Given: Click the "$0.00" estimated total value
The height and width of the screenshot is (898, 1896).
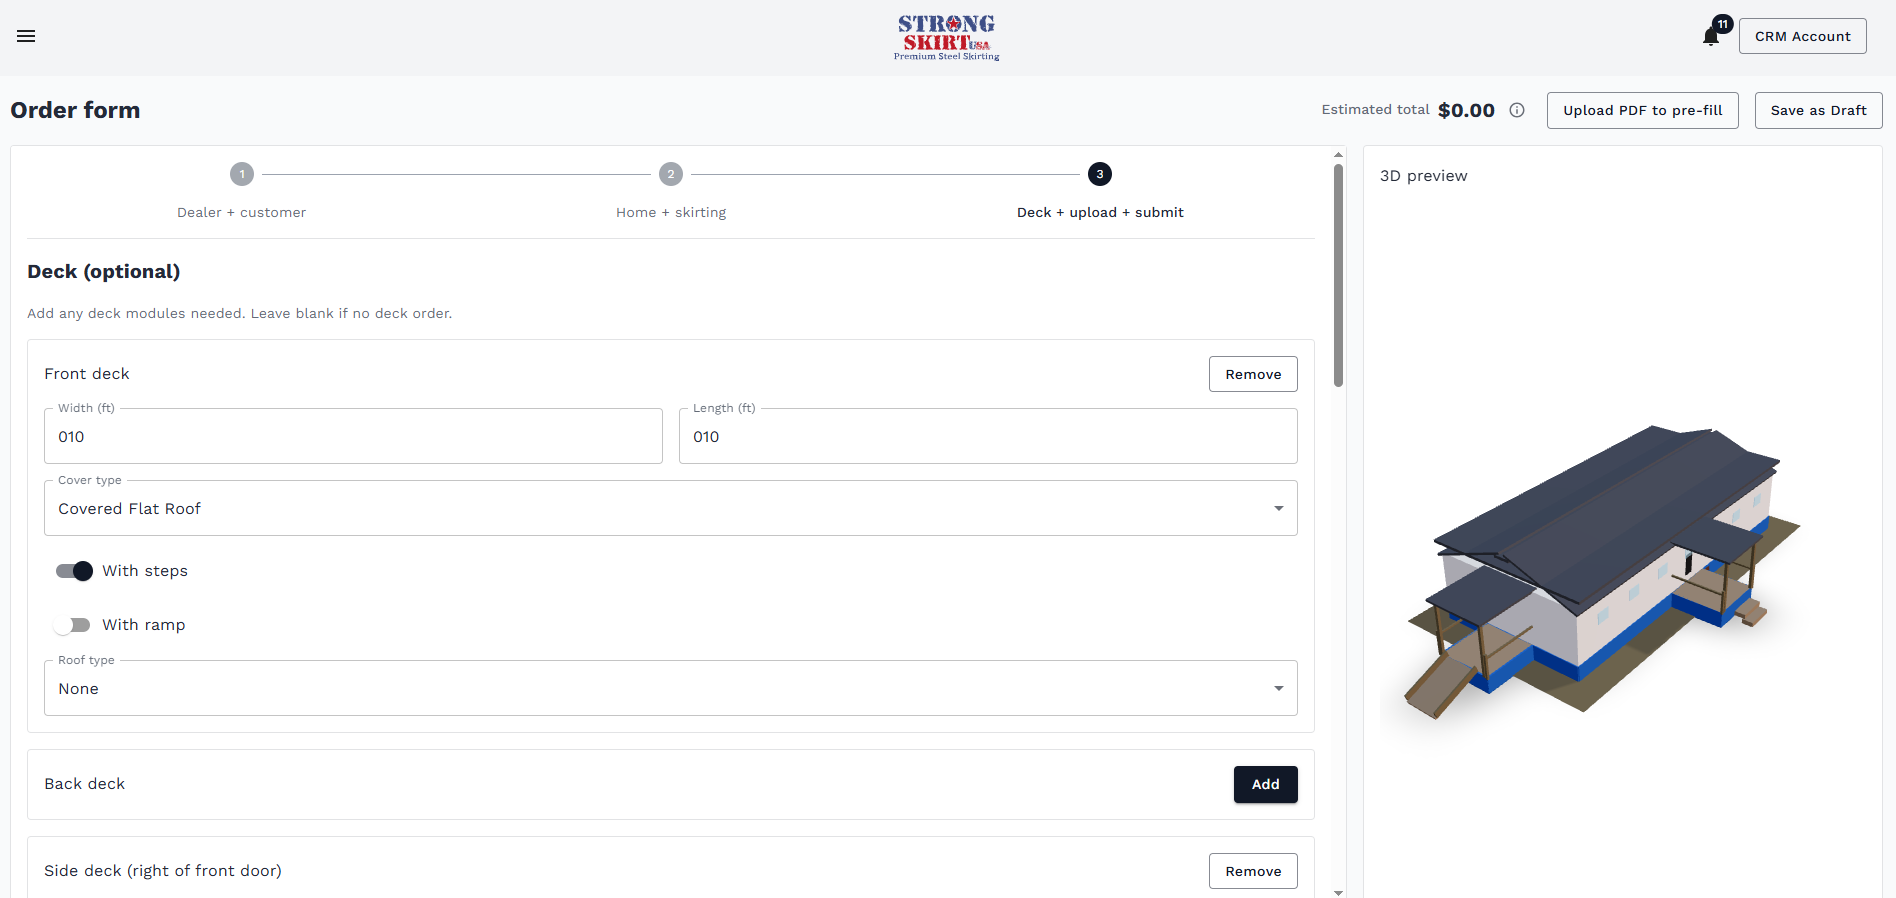Looking at the screenshot, I should (1466, 110).
